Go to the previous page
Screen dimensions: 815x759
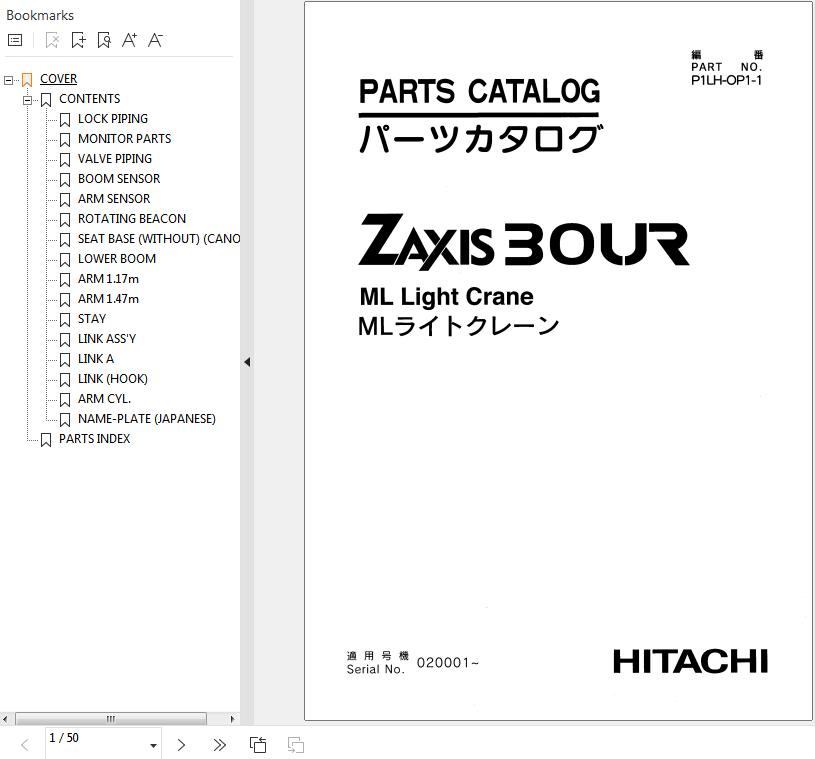pyautogui.click(x=24, y=745)
